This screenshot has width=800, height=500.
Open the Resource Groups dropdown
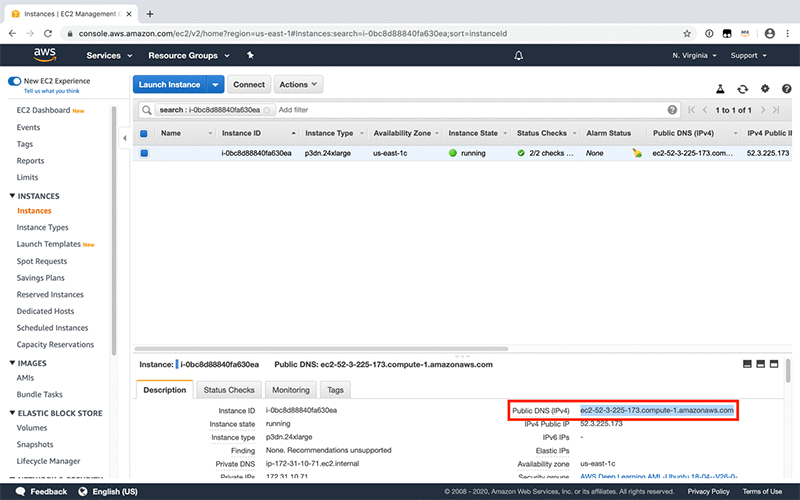[x=188, y=56]
